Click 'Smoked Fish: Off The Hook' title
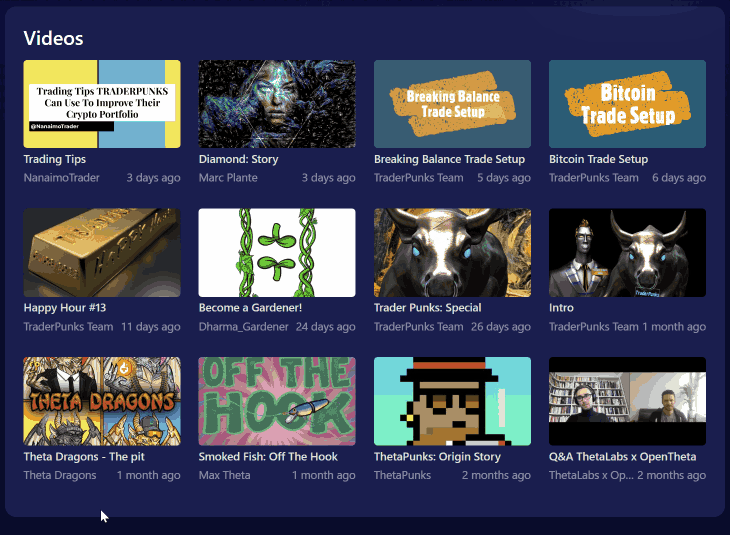This screenshot has height=535, width=730. 268,457
